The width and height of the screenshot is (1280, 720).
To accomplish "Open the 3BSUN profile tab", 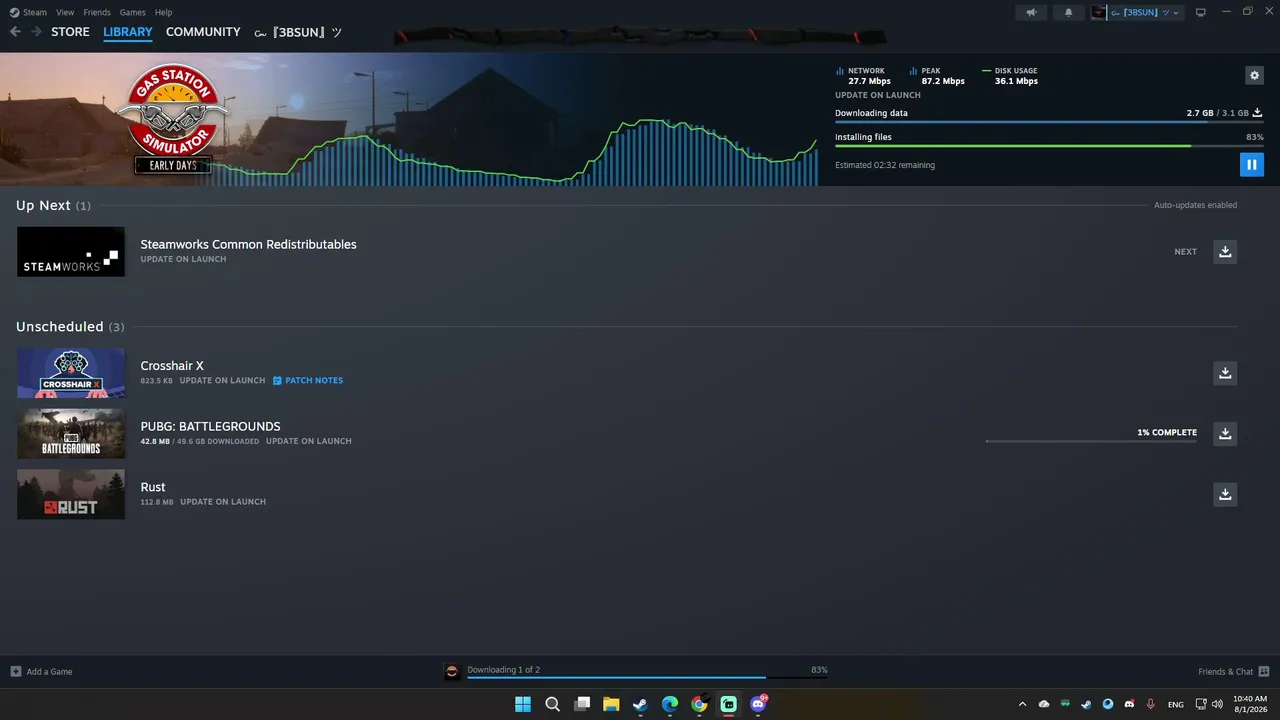I will pyautogui.click(x=298, y=32).
